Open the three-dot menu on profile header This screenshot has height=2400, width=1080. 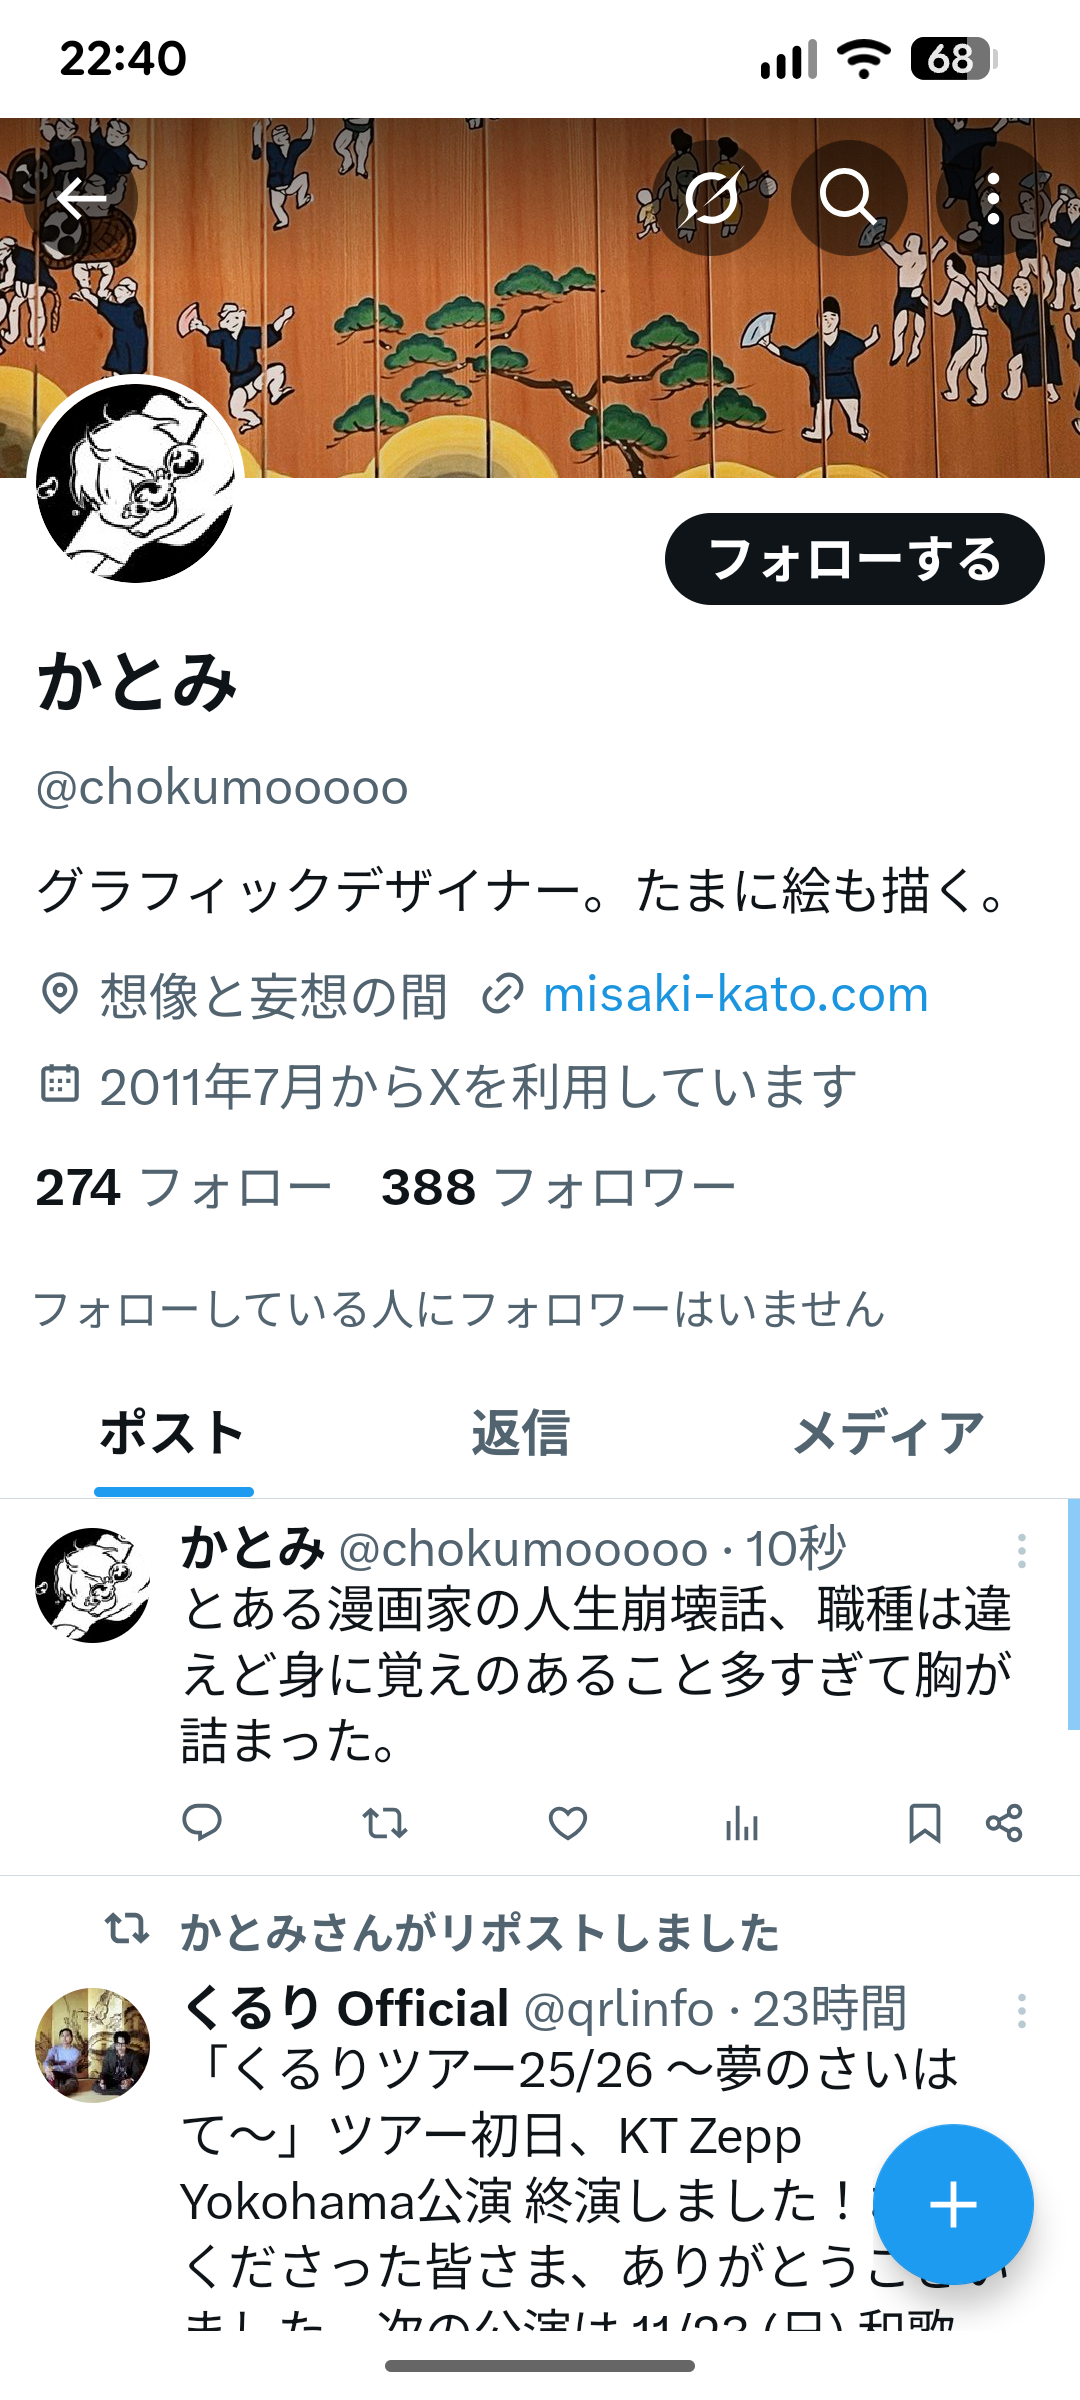point(992,197)
